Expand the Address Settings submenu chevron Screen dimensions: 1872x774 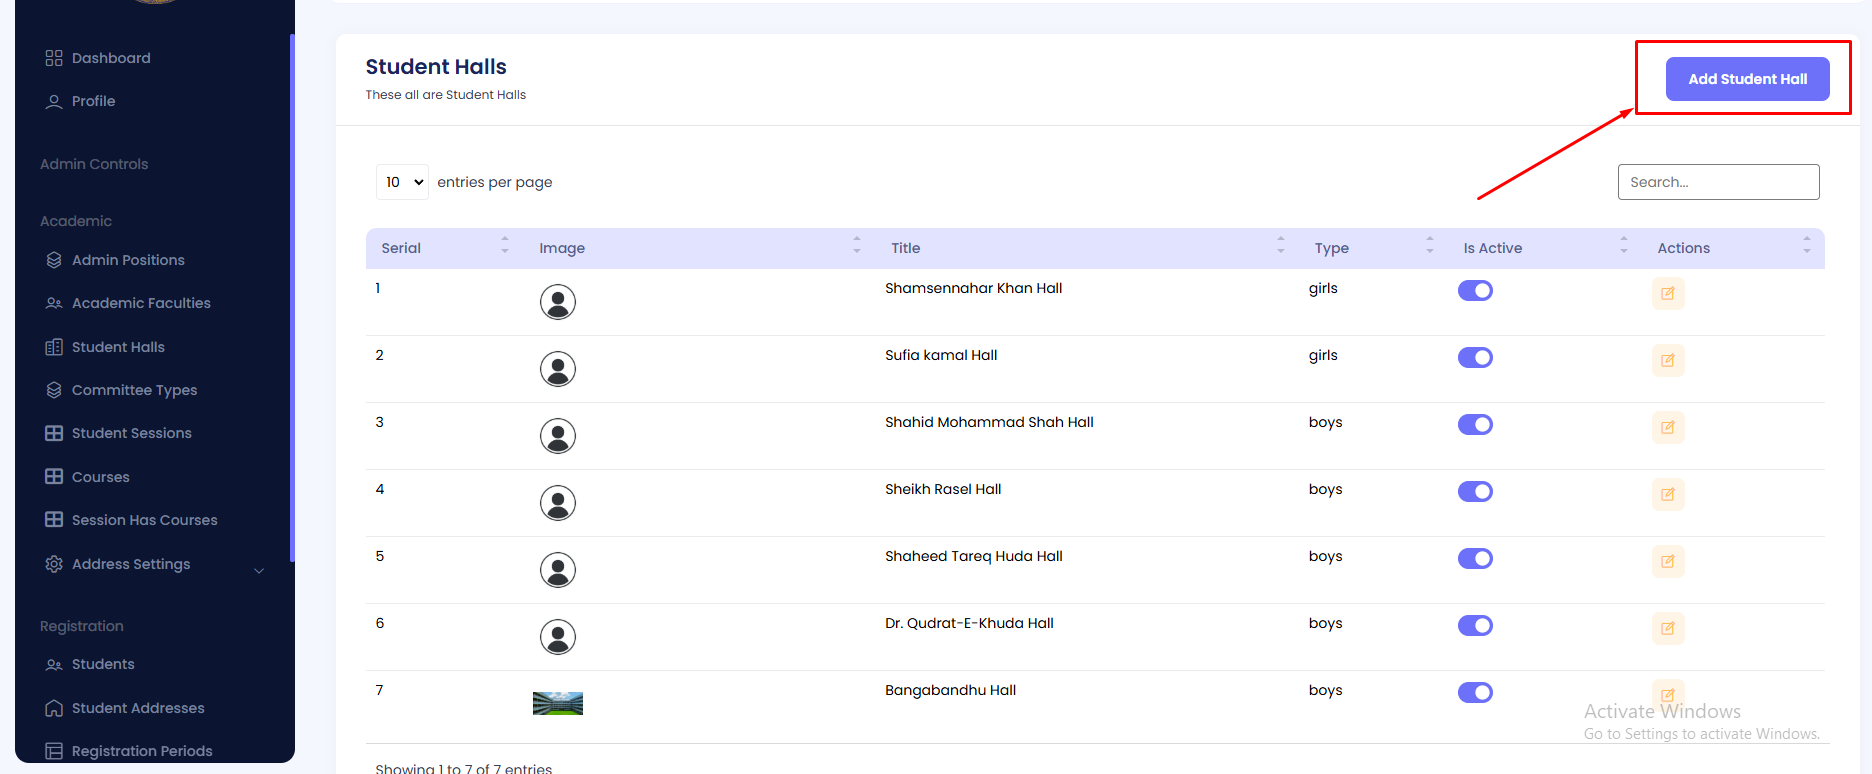(259, 571)
